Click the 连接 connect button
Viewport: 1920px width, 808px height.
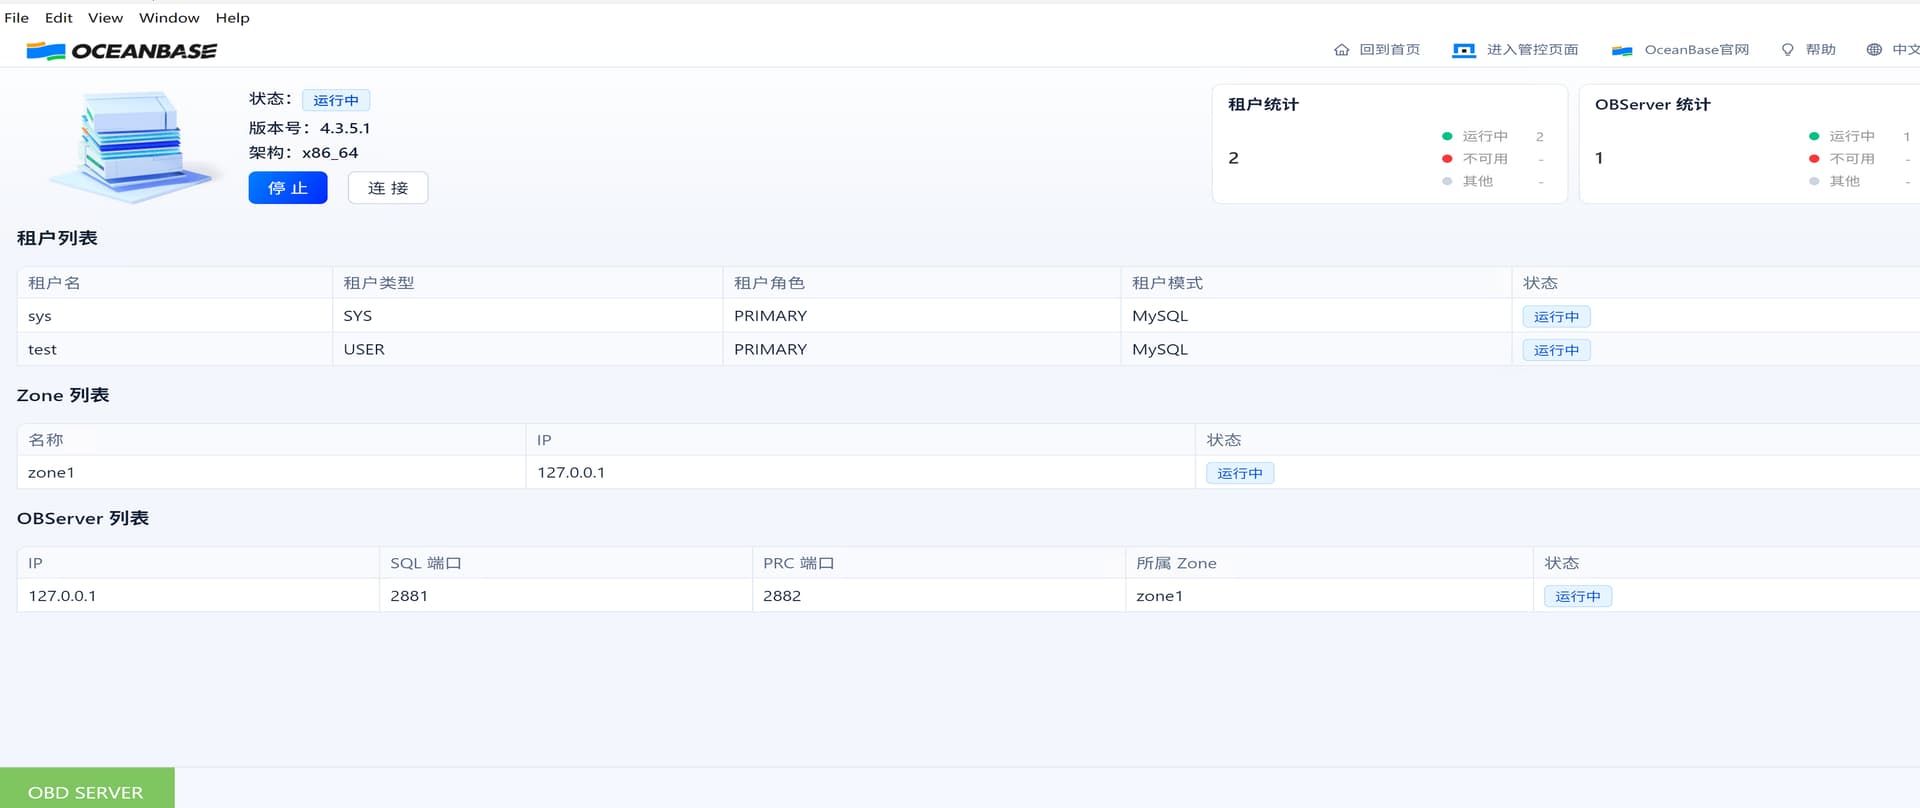click(388, 188)
